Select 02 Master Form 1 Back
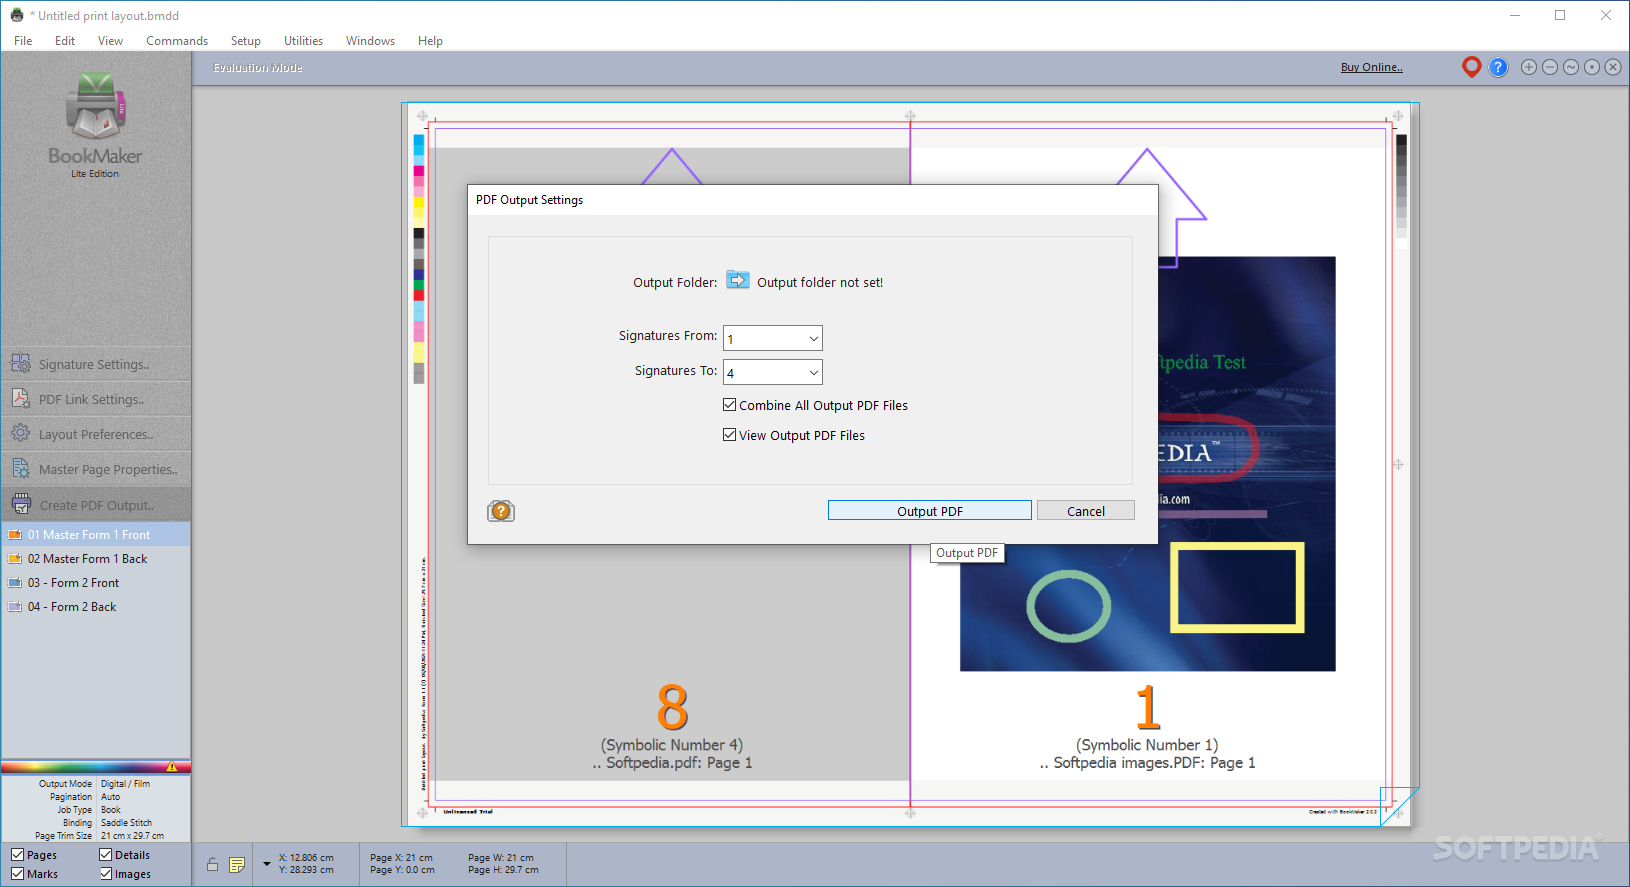This screenshot has height=887, width=1630. tap(96, 559)
